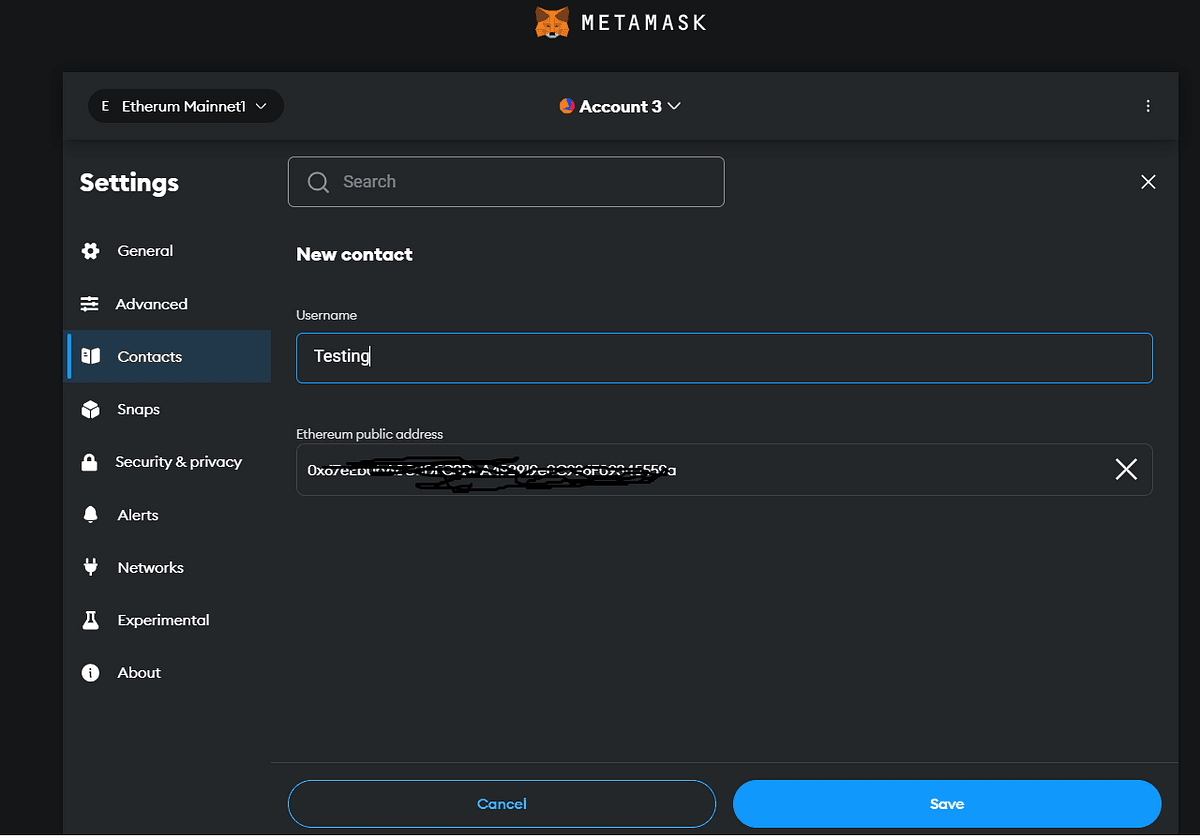
Task: Cancel adding the new contact
Action: 502,804
